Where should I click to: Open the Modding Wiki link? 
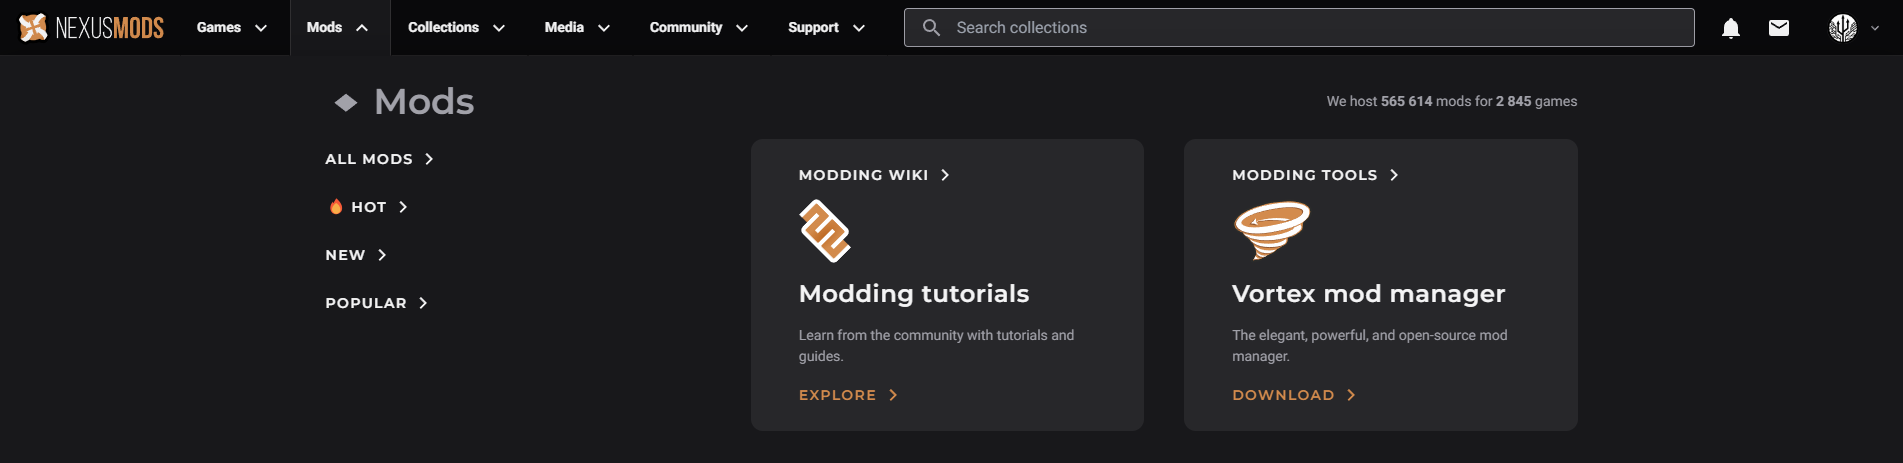click(874, 175)
